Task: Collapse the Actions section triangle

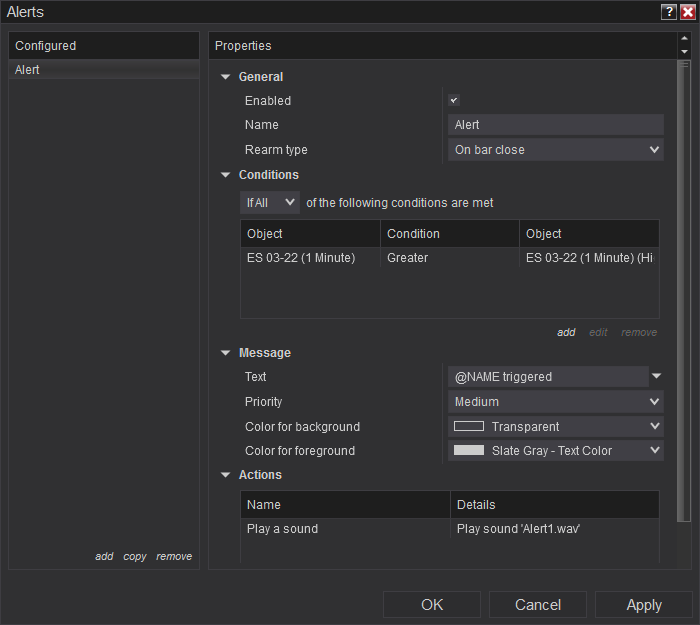Action: coord(226,475)
